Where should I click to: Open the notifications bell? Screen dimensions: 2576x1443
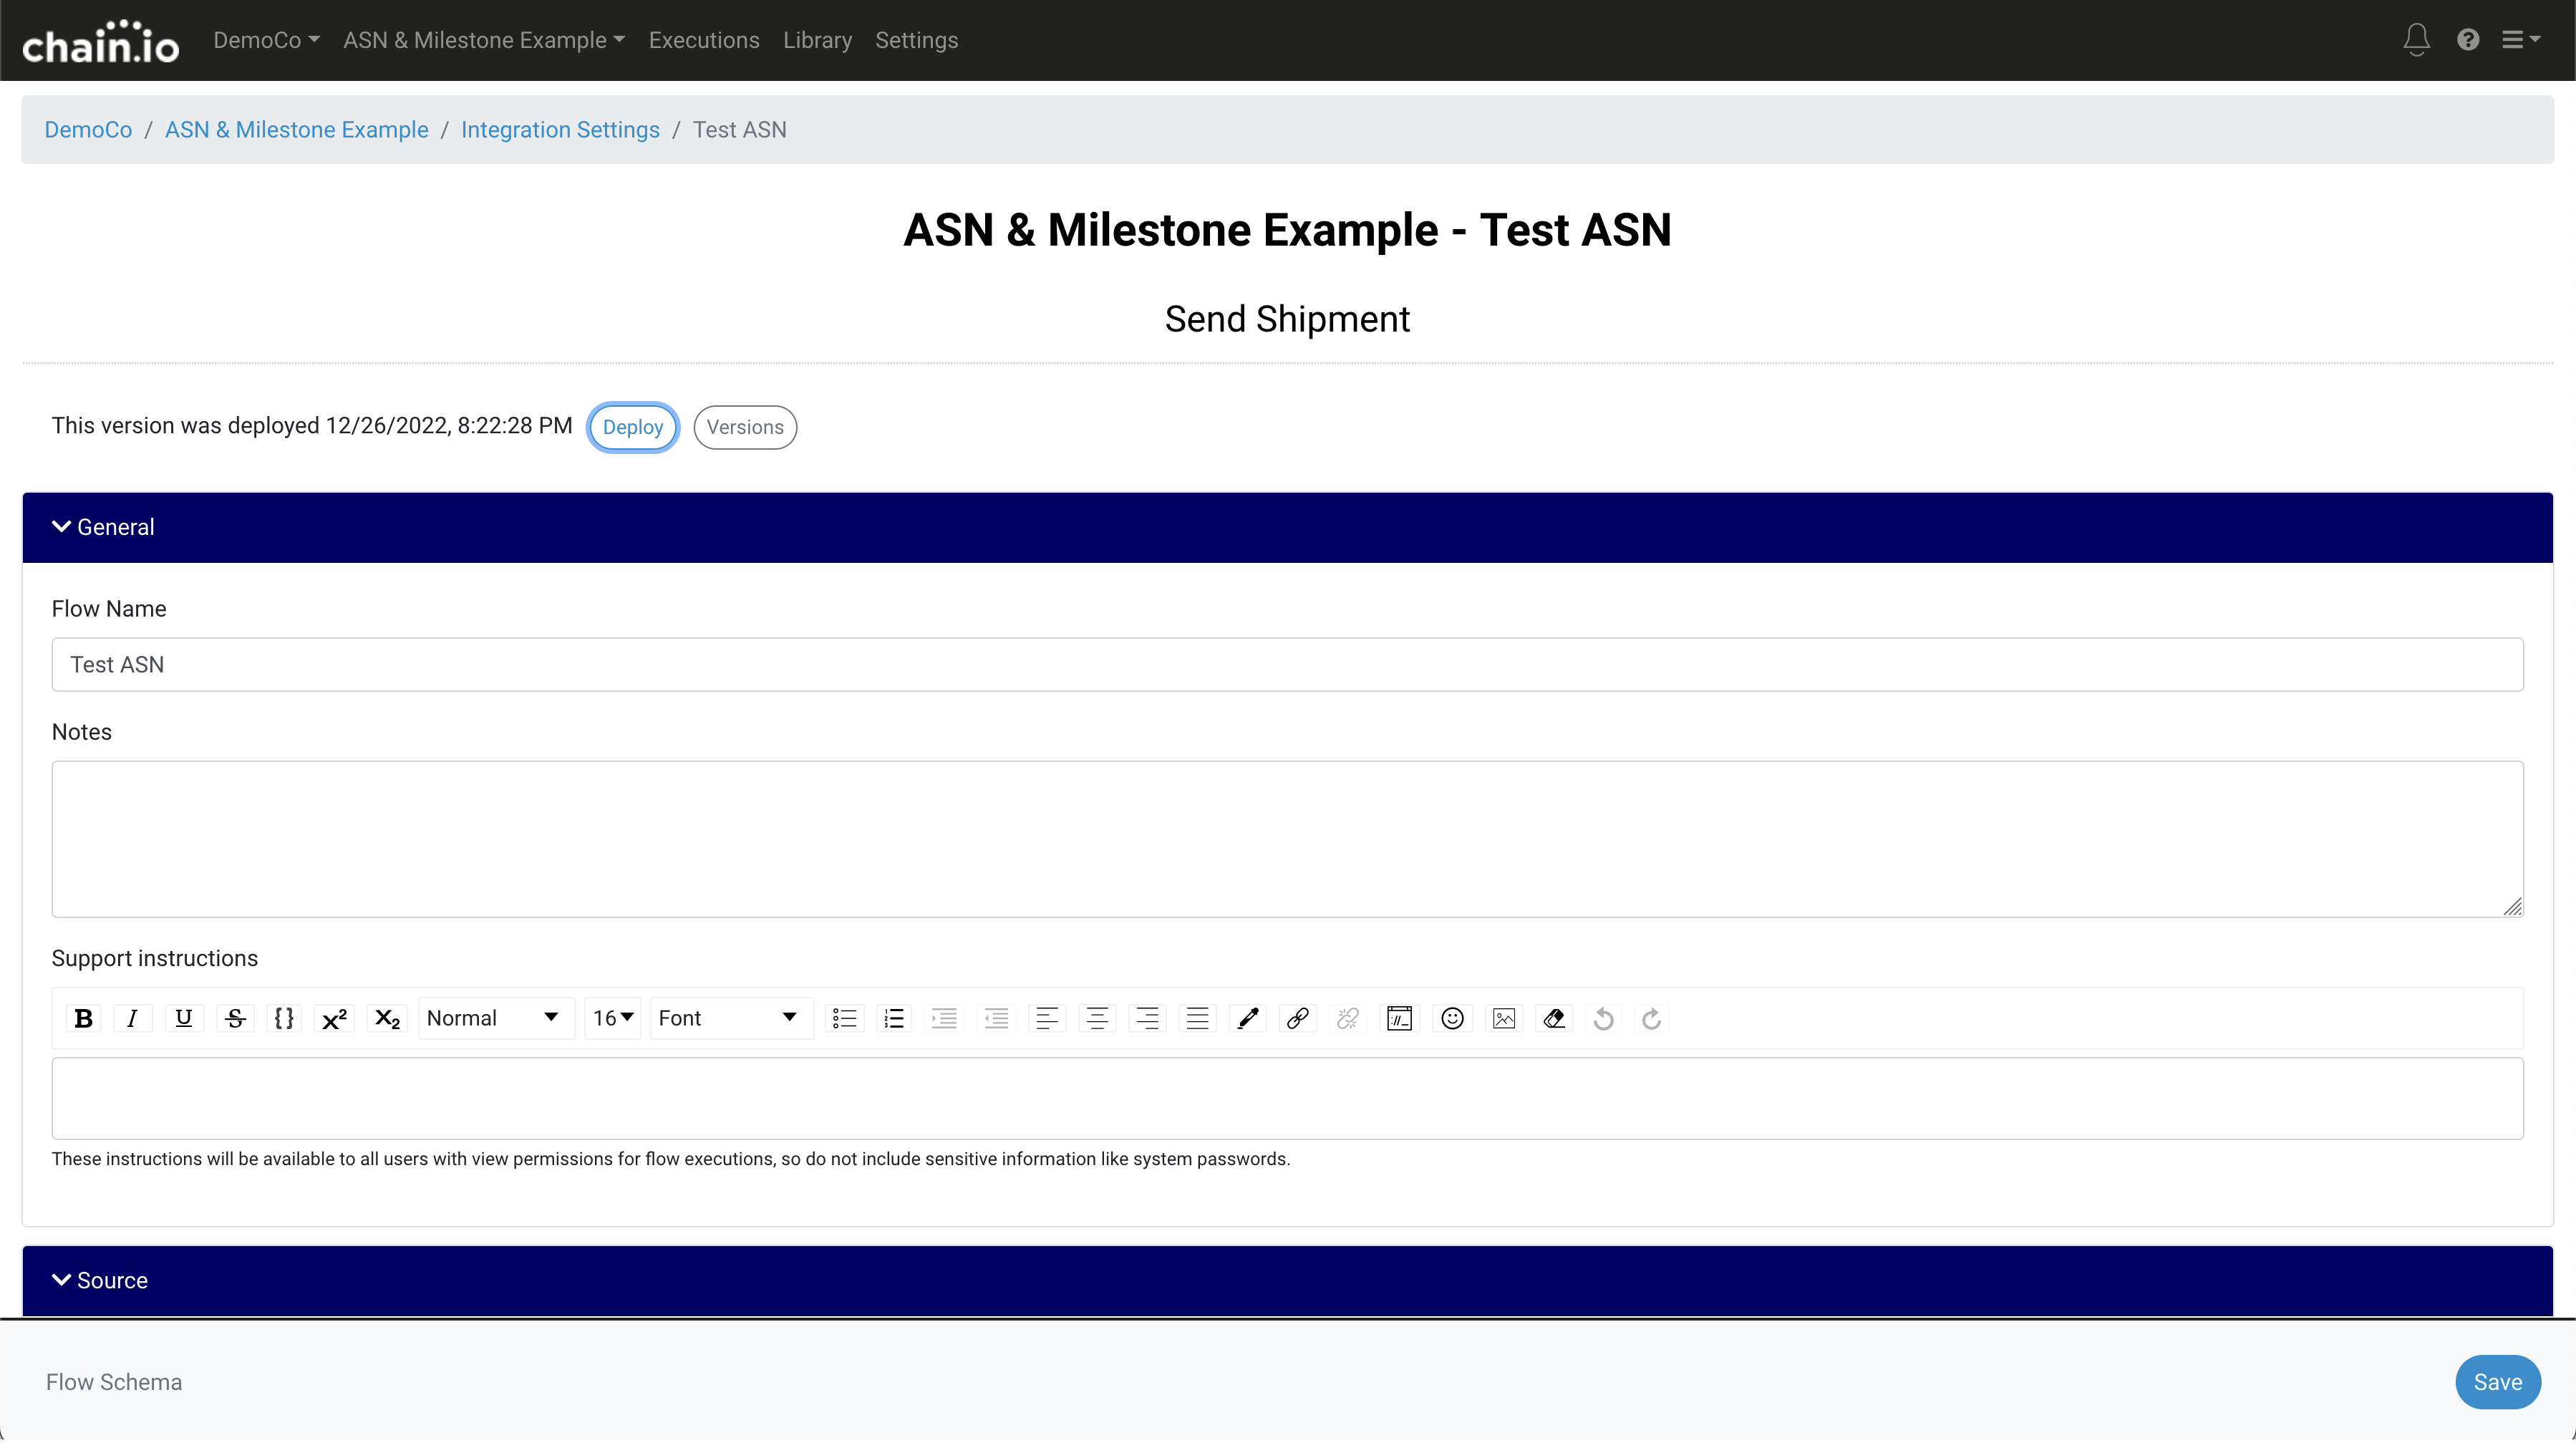pos(2416,40)
